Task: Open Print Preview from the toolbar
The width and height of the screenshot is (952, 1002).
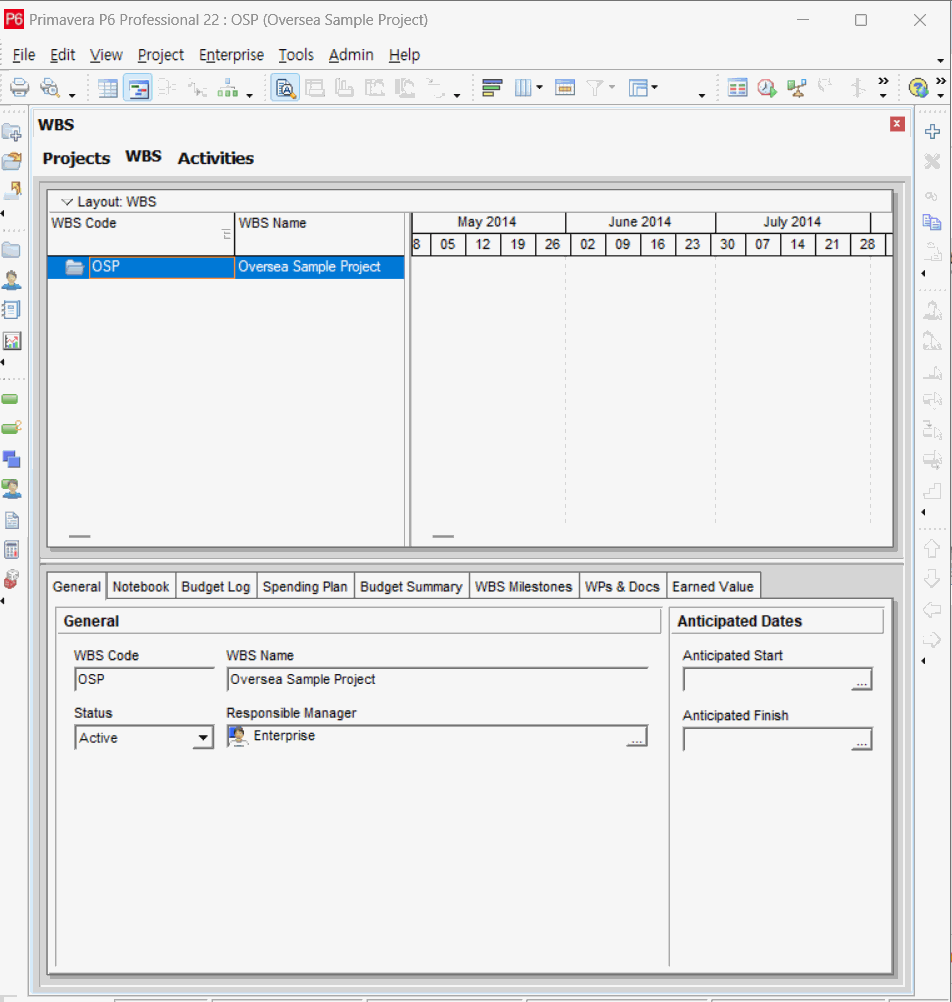Action: click(x=49, y=87)
